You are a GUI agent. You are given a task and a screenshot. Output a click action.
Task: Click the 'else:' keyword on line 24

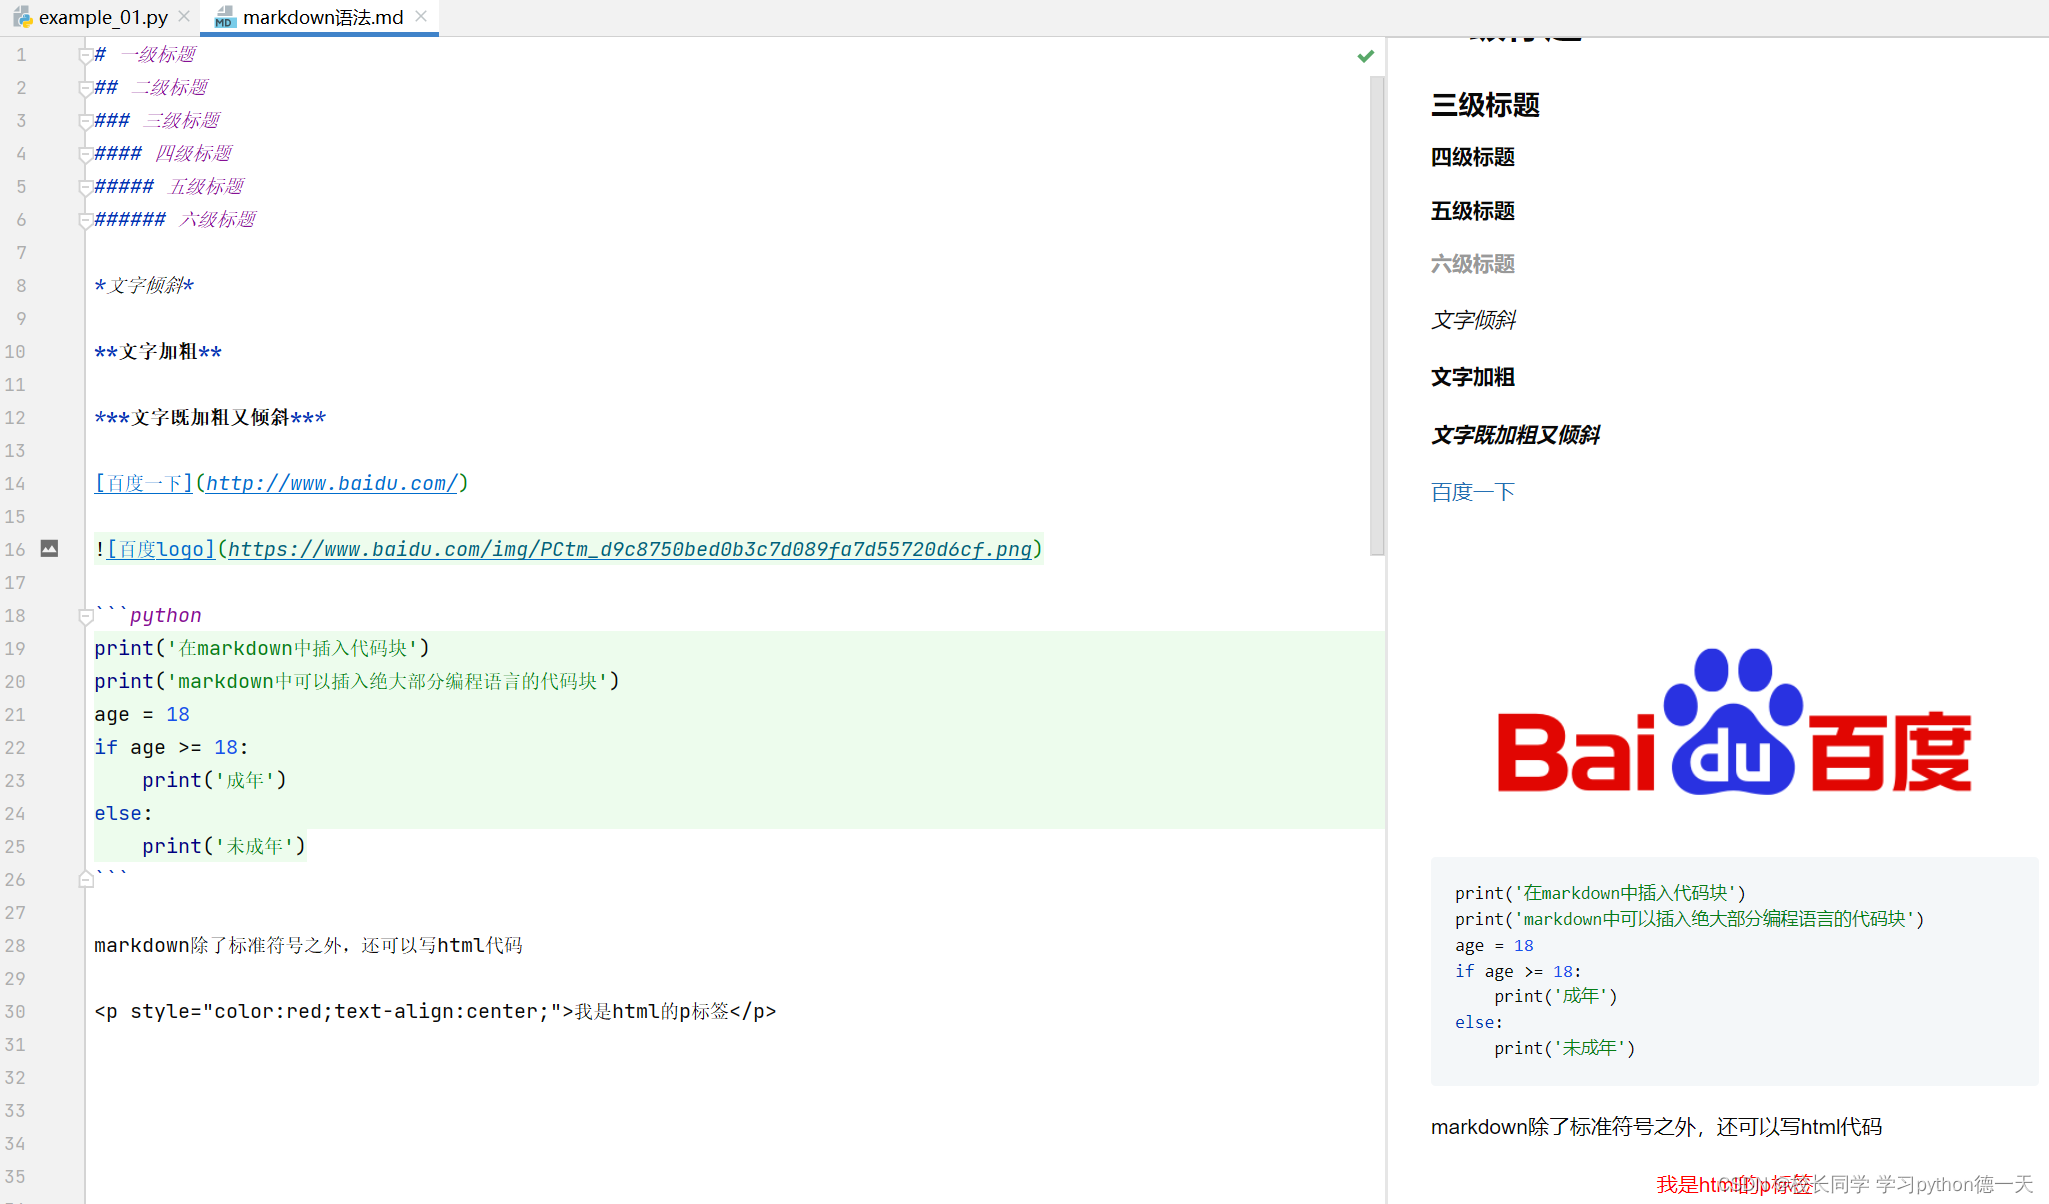click(123, 813)
